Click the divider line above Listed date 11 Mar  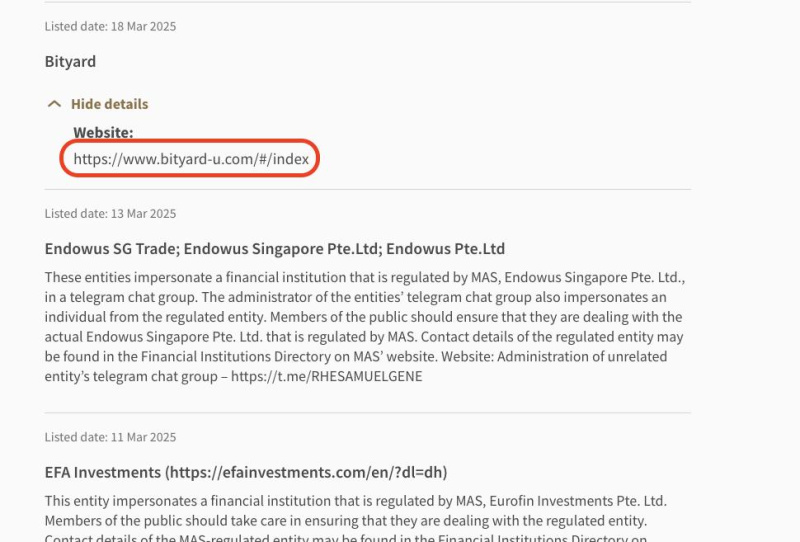367,412
